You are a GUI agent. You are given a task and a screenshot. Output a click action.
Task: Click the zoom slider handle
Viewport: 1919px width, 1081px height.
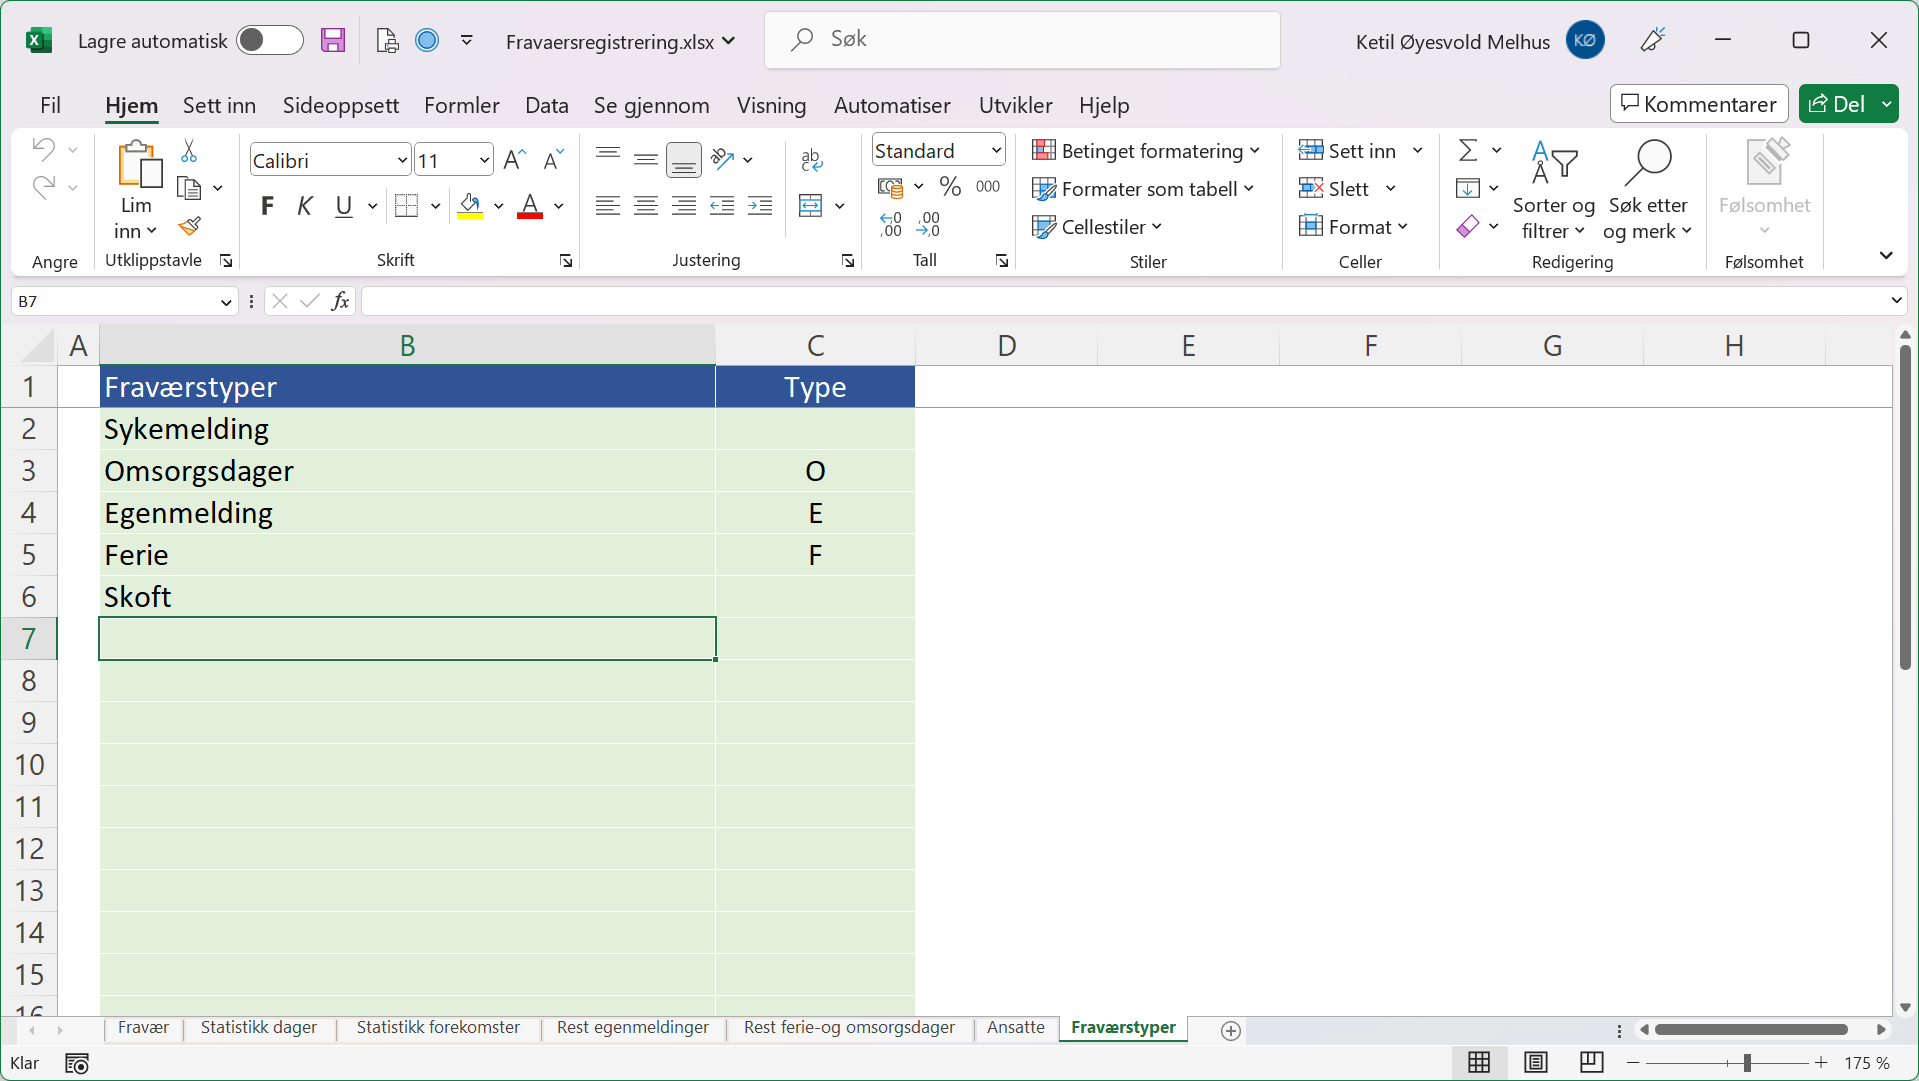pyautogui.click(x=1747, y=1063)
